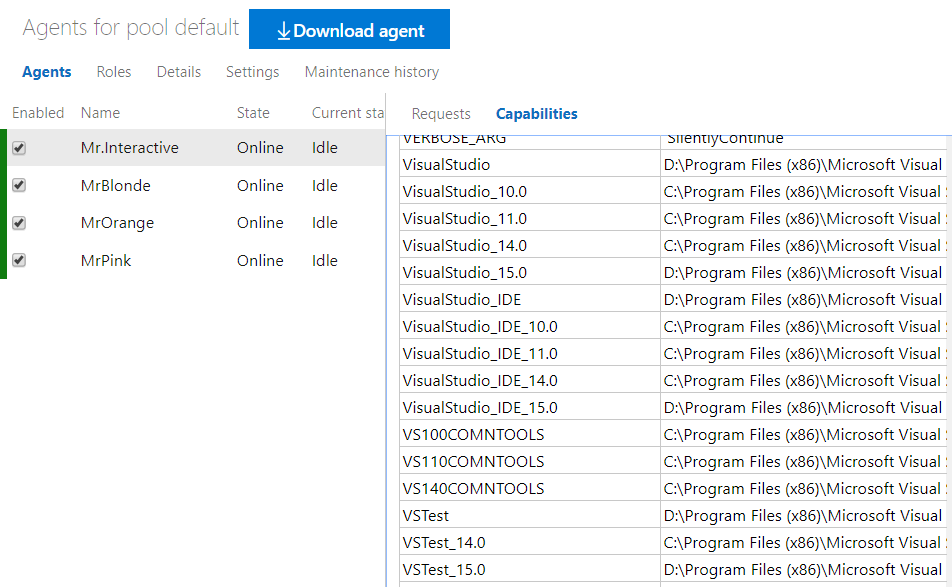Click the path value for VS140COMNTOOLS
The height and width of the screenshot is (587, 952).
(x=804, y=489)
